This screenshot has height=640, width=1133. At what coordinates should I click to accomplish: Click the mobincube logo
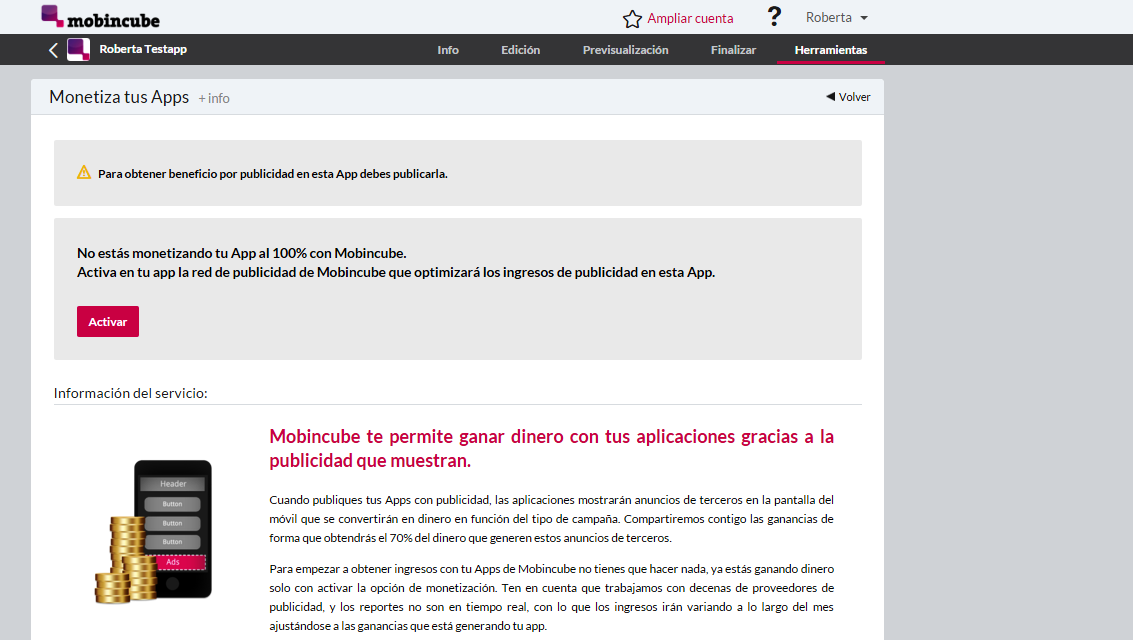[x=100, y=17]
